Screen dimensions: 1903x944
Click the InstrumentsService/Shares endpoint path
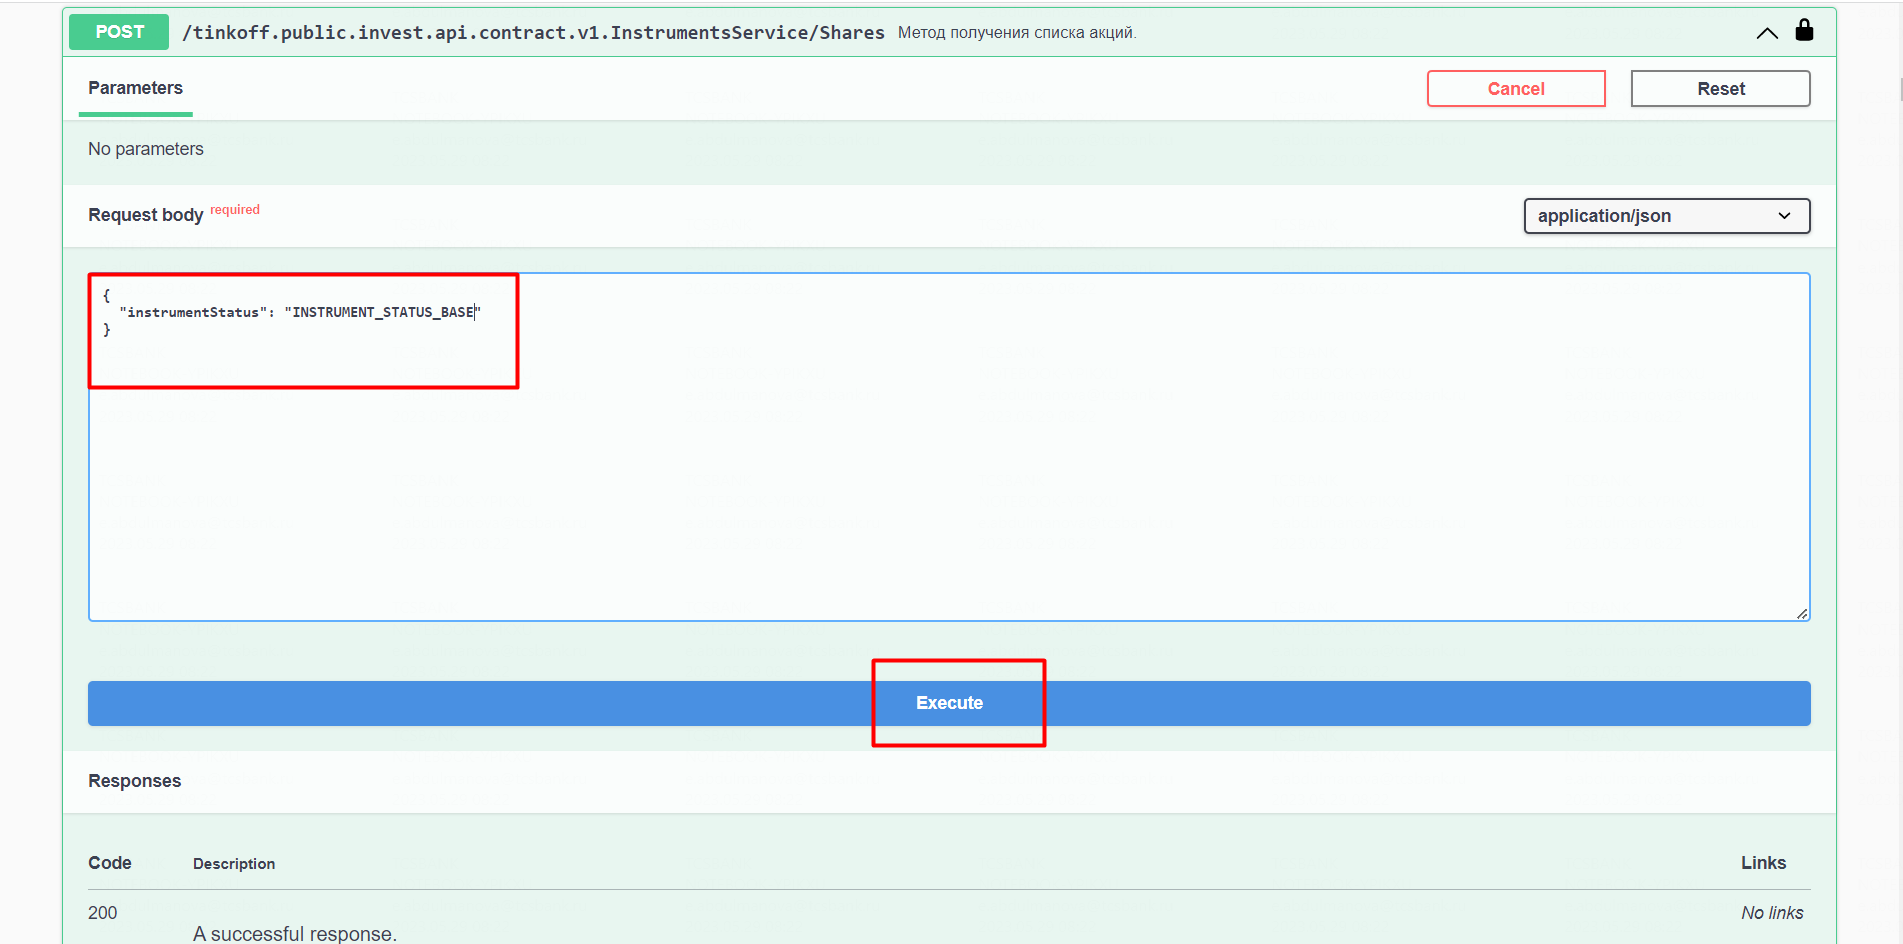click(x=533, y=33)
